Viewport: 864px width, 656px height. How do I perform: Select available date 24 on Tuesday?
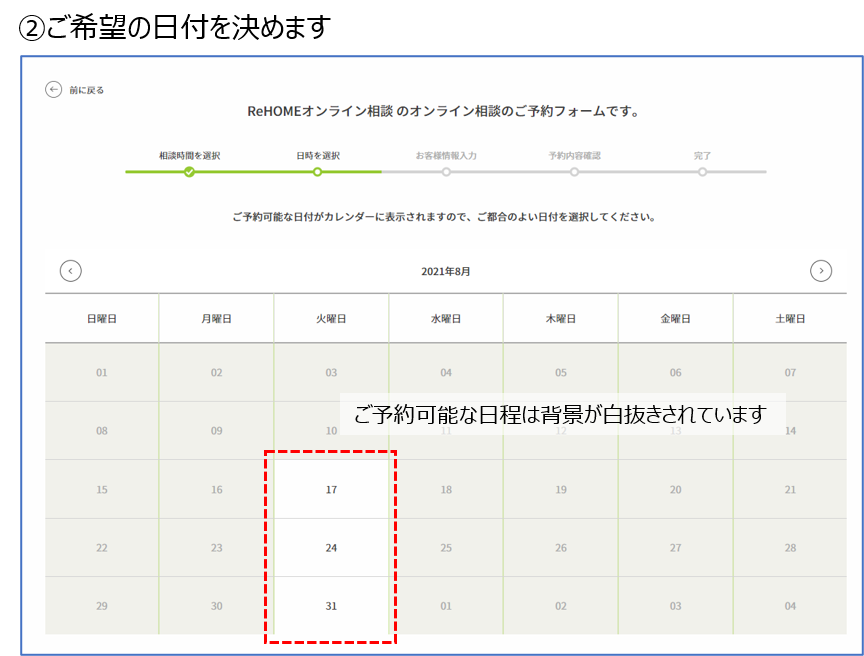pos(331,548)
